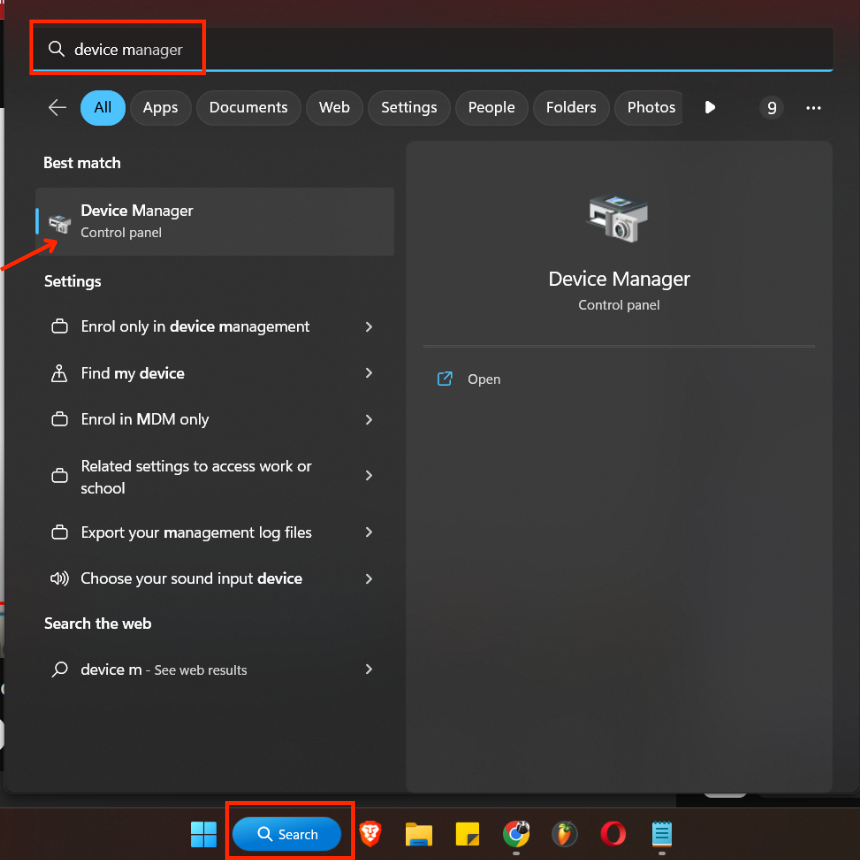This screenshot has width=860, height=860.
Task: Click the Open external-link icon
Action: [x=444, y=379]
